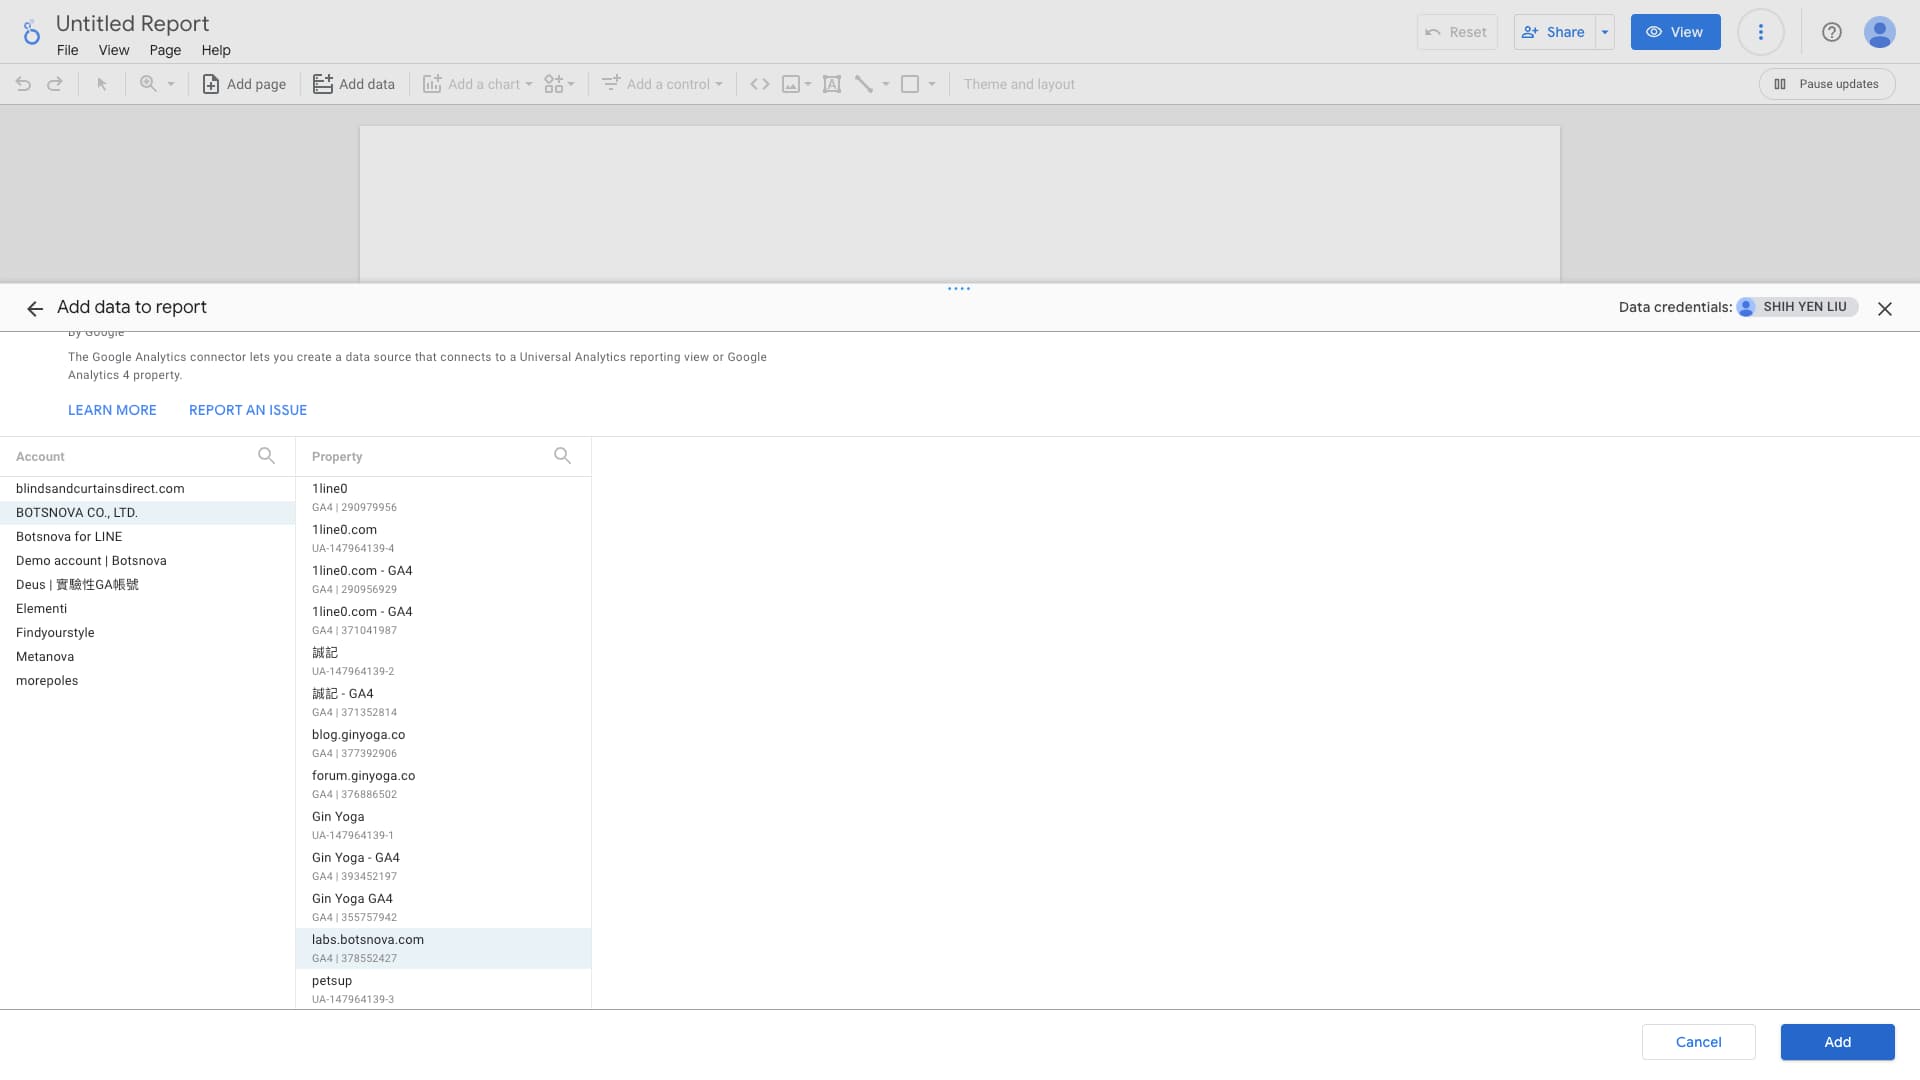Image resolution: width=1920 pixels, height=1080 pixels.
Task: Open the line type dropdown arrow
Action: [886, 84]
